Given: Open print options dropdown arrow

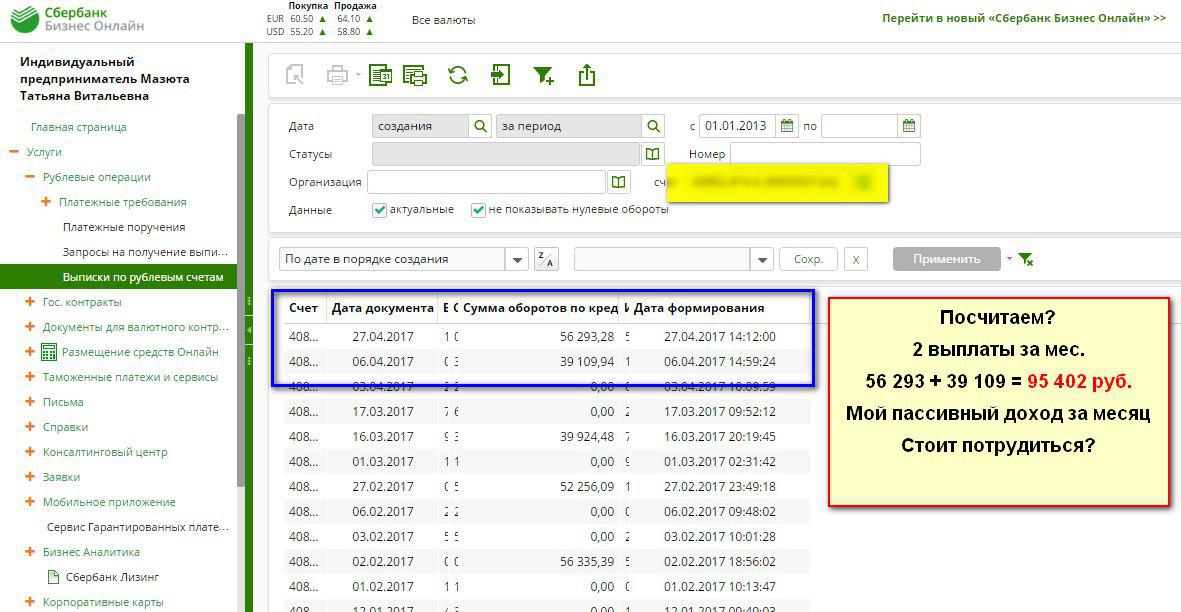Looking at the screenshot, I should click(357, 75).
